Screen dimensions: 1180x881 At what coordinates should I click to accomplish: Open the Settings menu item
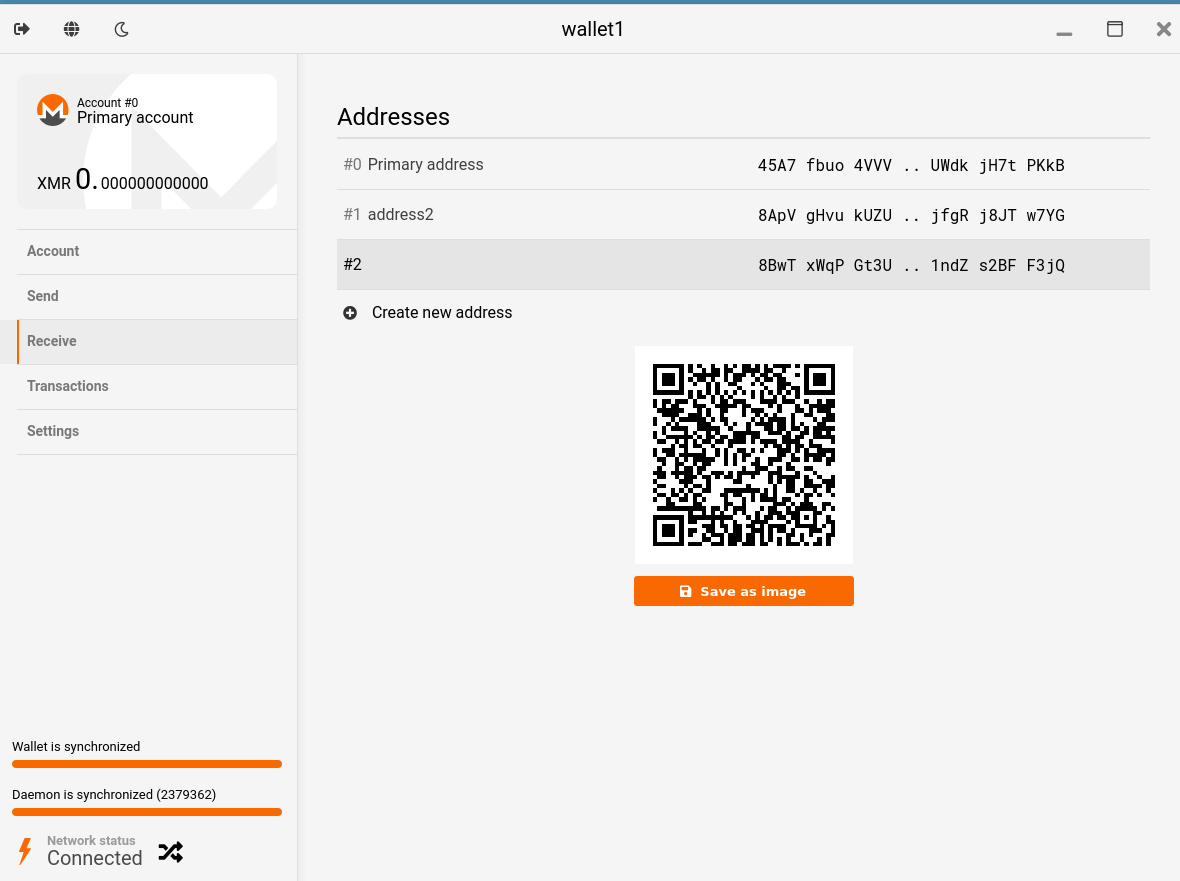pyautogui.click(x=157, y=432)
